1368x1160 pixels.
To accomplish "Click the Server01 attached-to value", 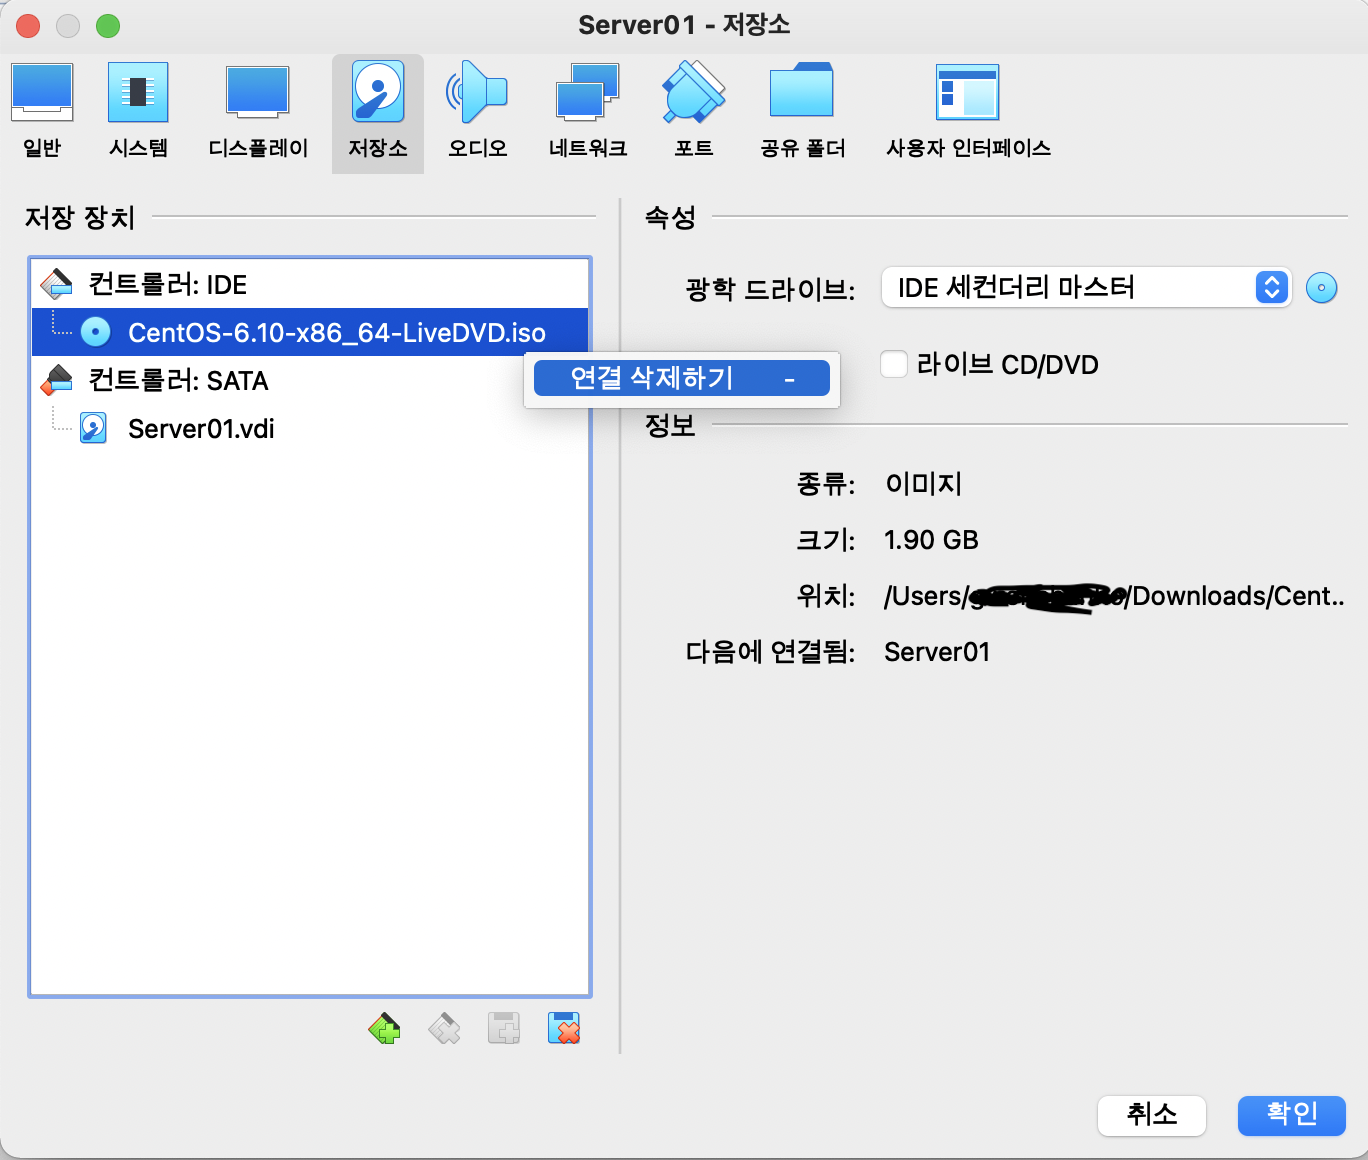I will (937, 652).
